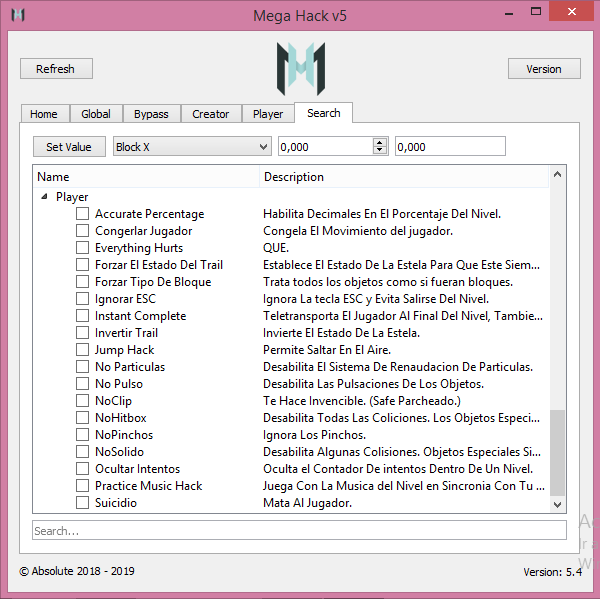This screenshot has height=599, width=600.
Task: Click the Mega Hack logo image
Action: click(301, 69)
